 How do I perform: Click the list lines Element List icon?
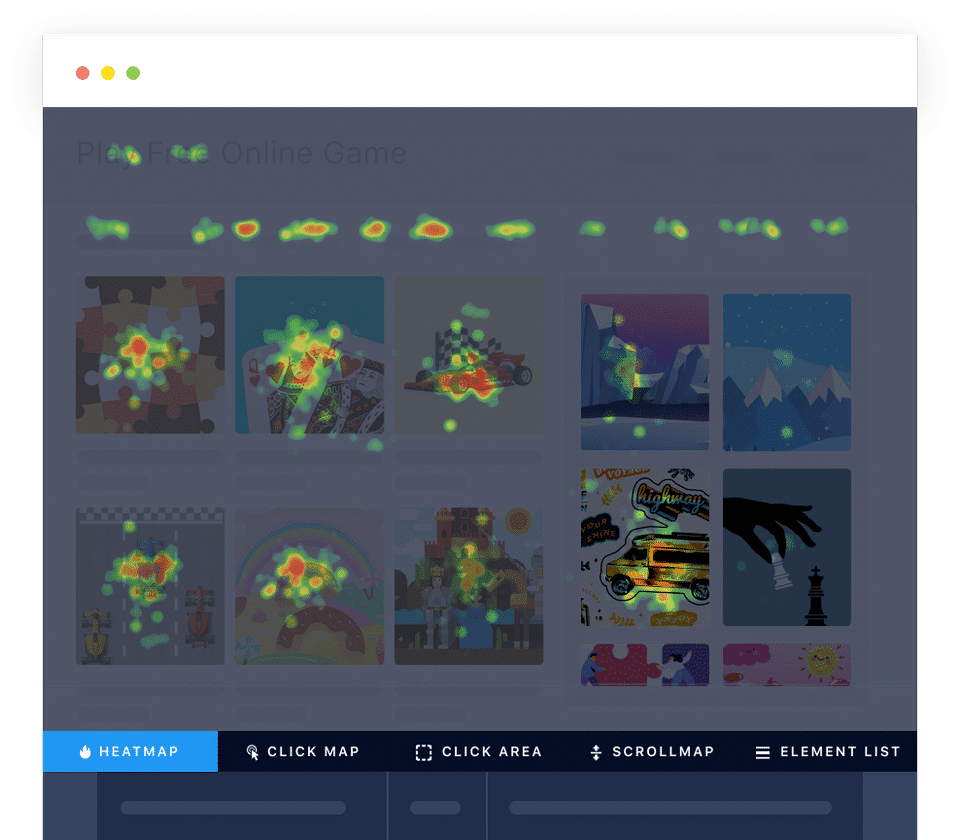(x=763, y=752)
